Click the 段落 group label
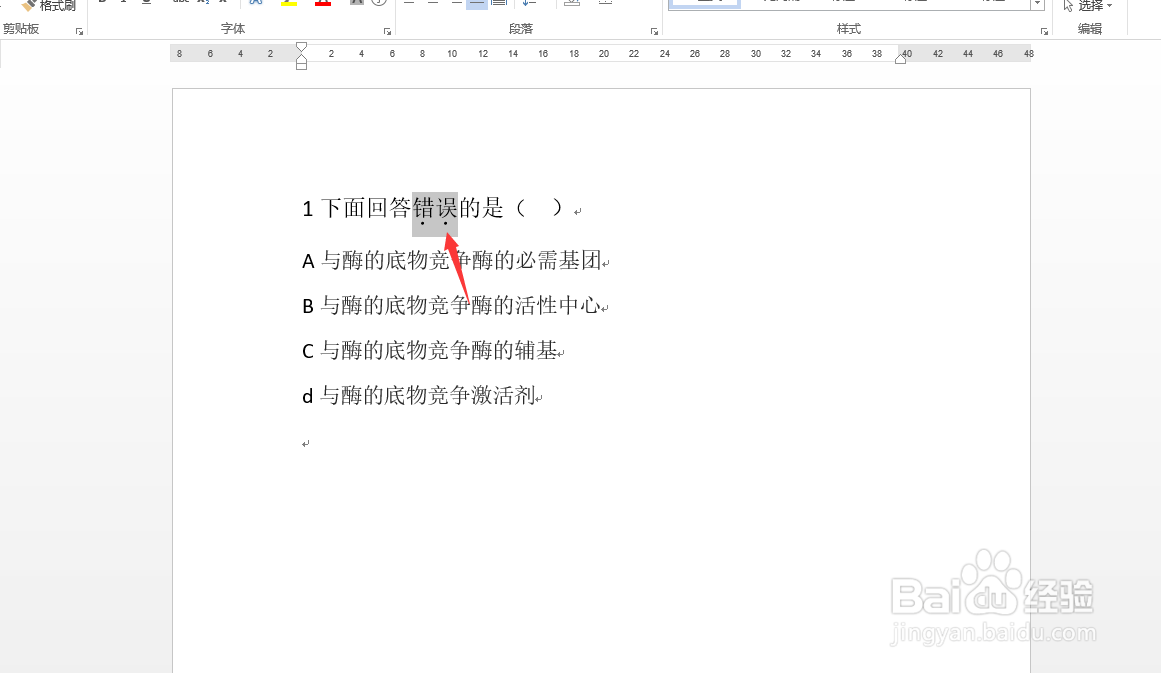Screen dimensions: 1161x673 pos(521,29)
